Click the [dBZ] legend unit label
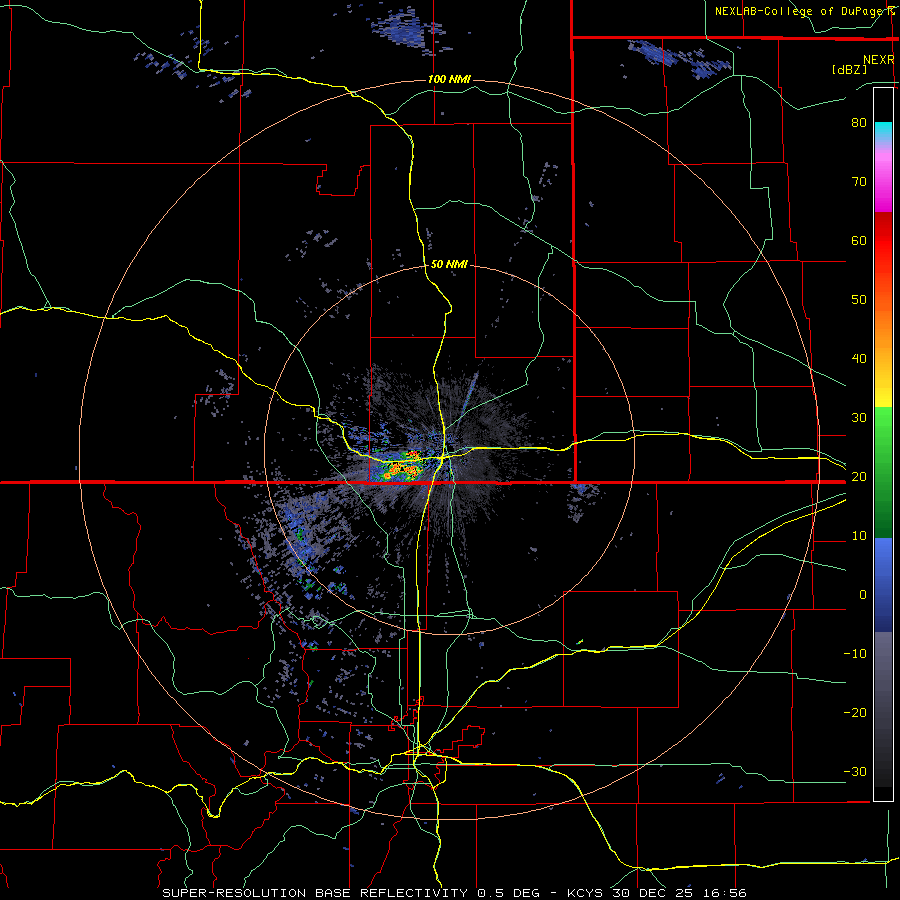 click(849, 70)
